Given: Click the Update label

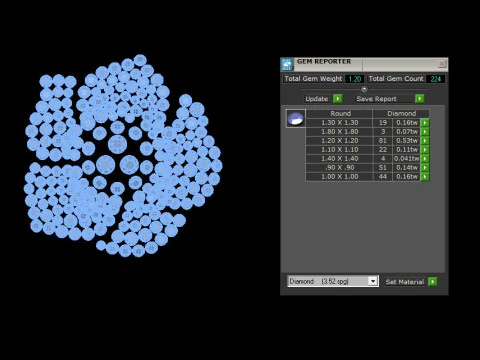Looking at the screenshot, I should point(317,99).
